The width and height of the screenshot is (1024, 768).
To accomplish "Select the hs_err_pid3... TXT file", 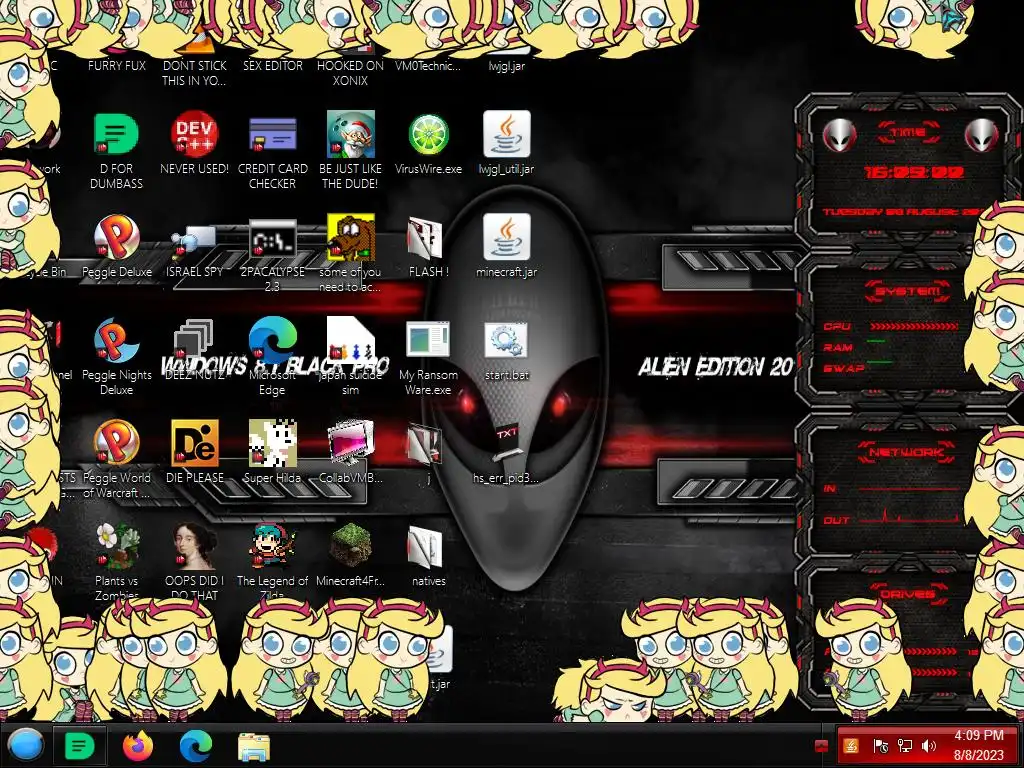I will (507, 443).
